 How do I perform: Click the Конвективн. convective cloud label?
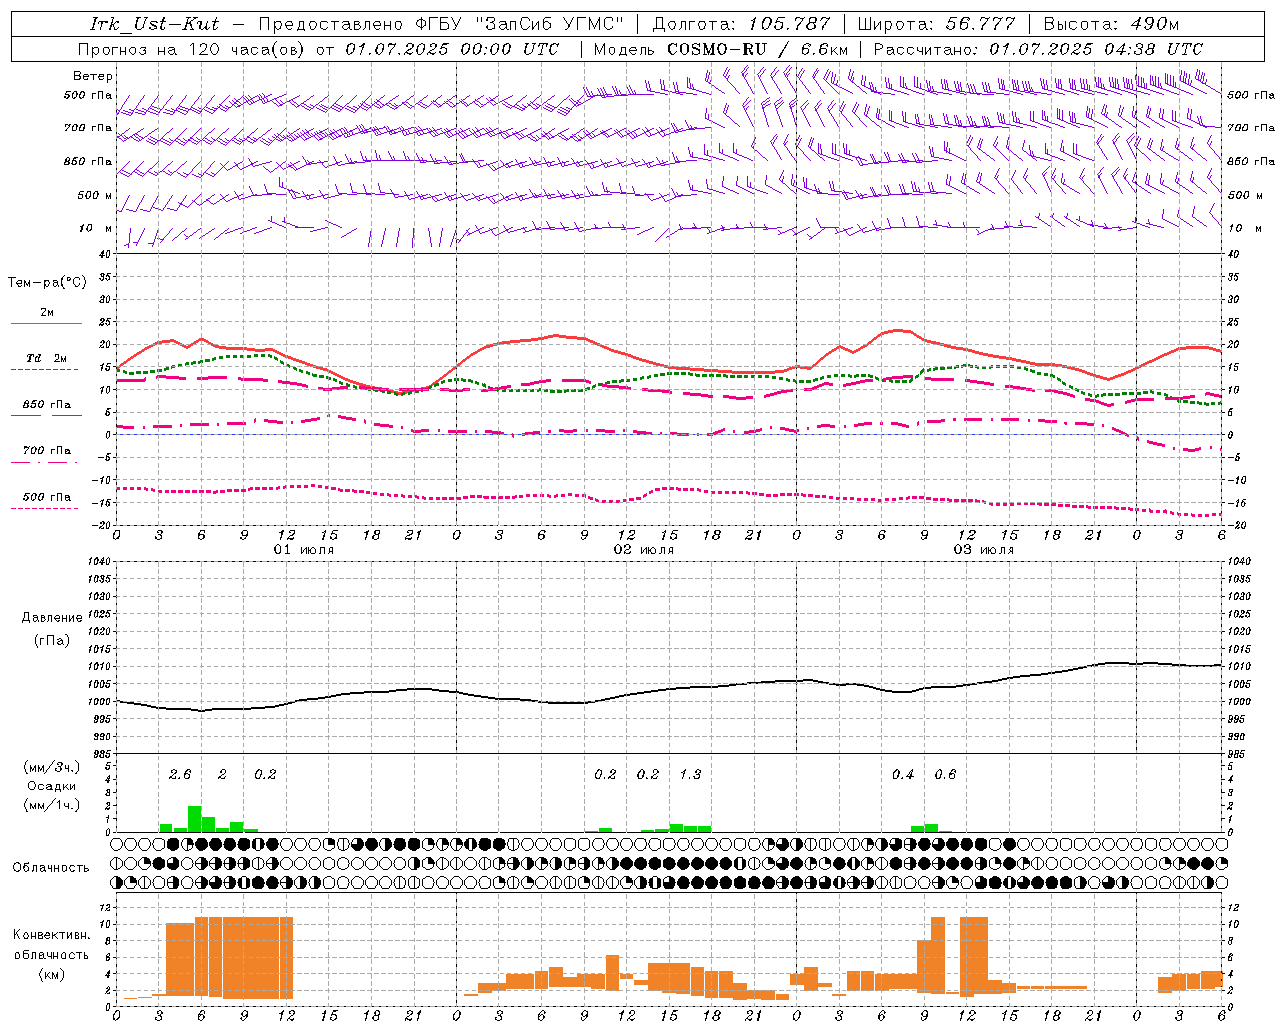(51, 935)
